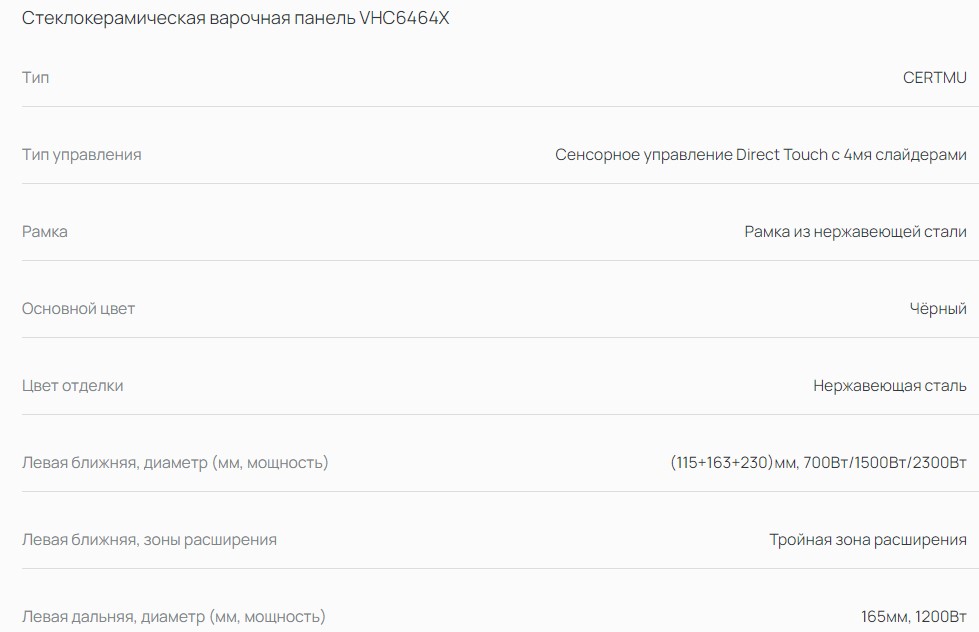Click the "Рамка из нержавеющей стали" value
Image resolution: width=979 pixels, height=632 pixels.
click(855, 232)
